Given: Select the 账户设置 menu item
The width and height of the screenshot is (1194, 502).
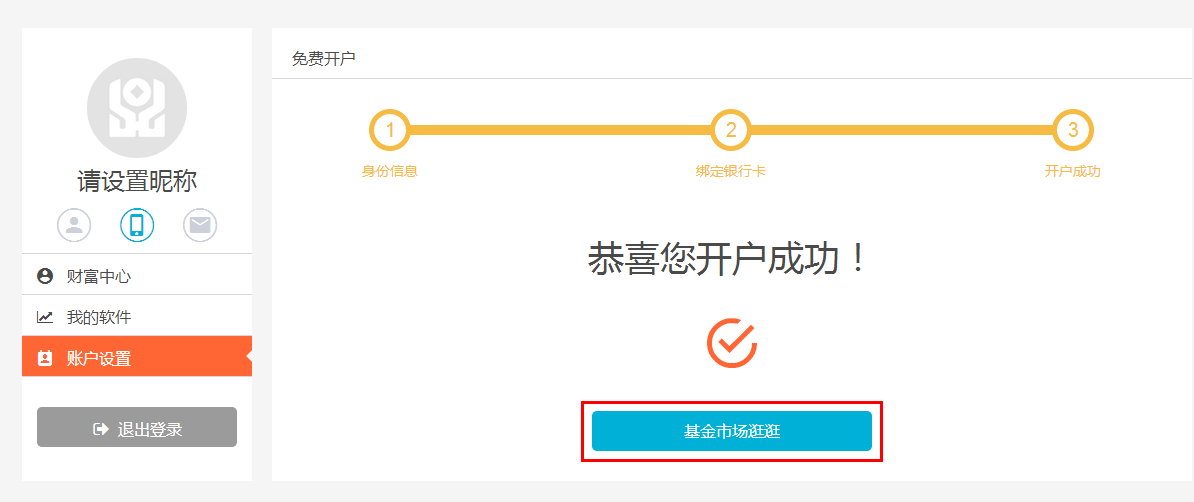Looking at the screenshot, I should point(99,358).
